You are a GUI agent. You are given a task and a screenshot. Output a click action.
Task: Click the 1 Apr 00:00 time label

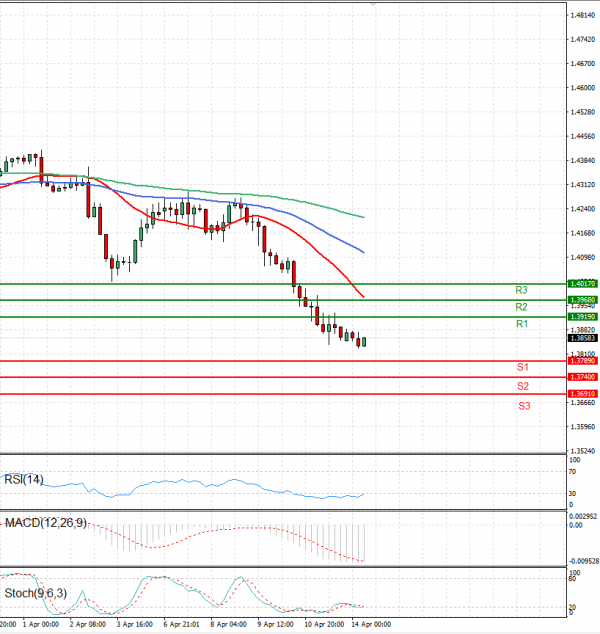coord(41,624)
